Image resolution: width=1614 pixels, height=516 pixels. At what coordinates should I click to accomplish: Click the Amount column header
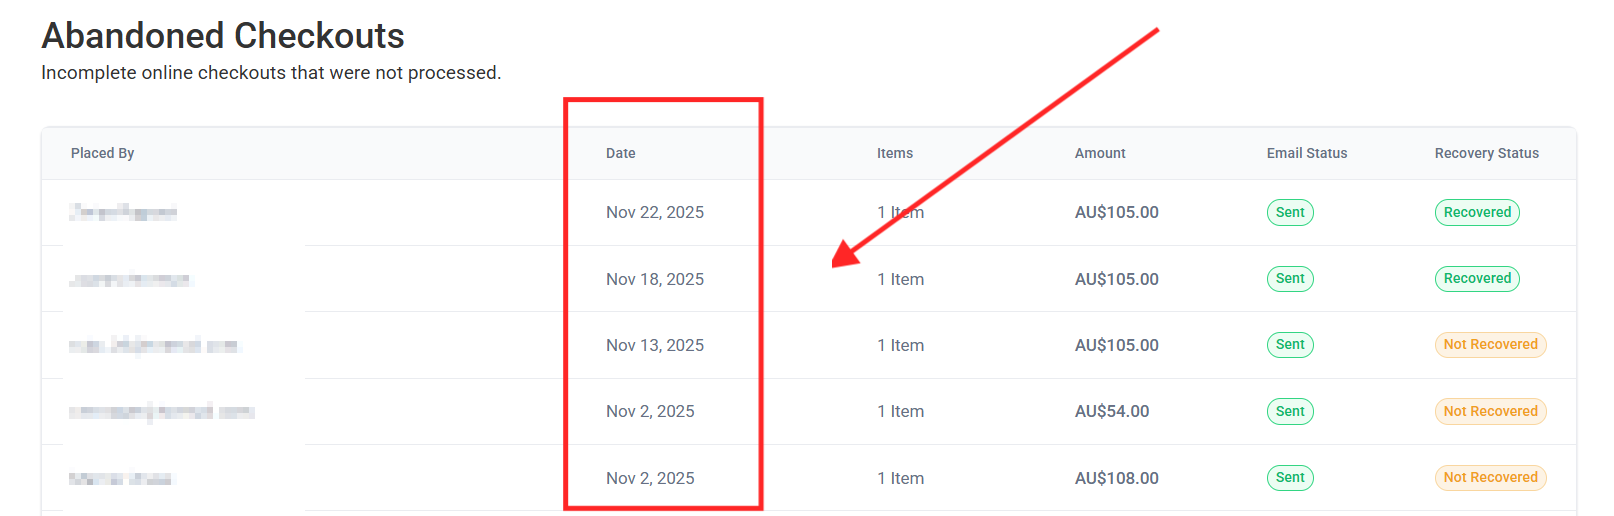point(1099,153)
